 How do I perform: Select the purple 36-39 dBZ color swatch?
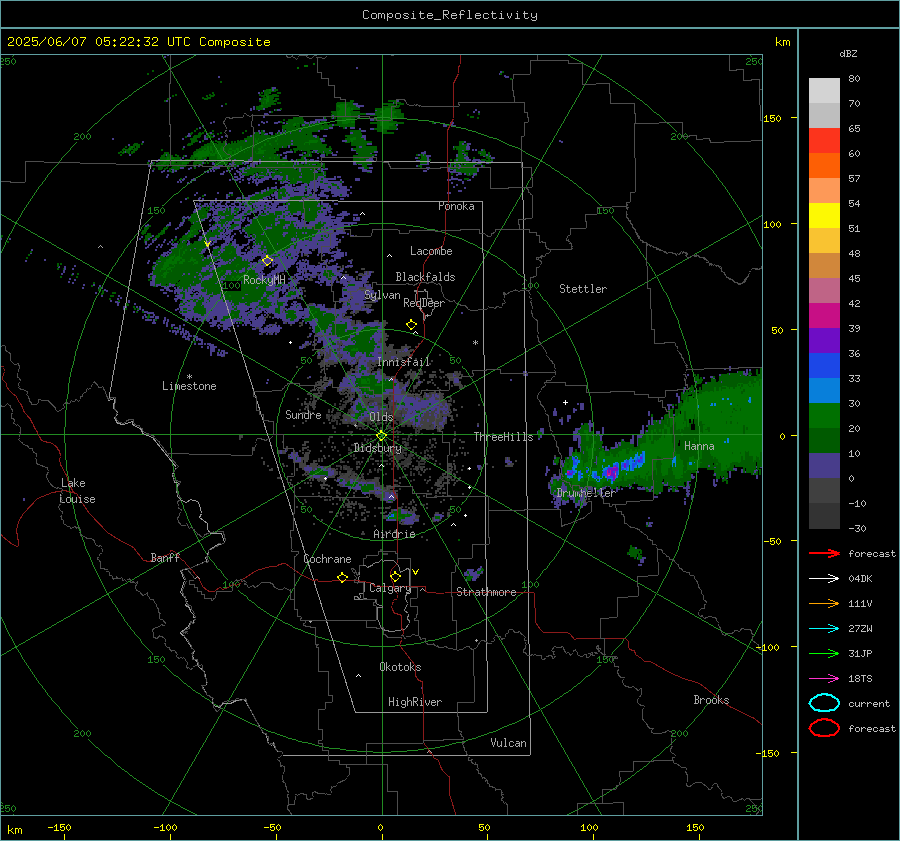pyautogui.click(x=824, y=341)
